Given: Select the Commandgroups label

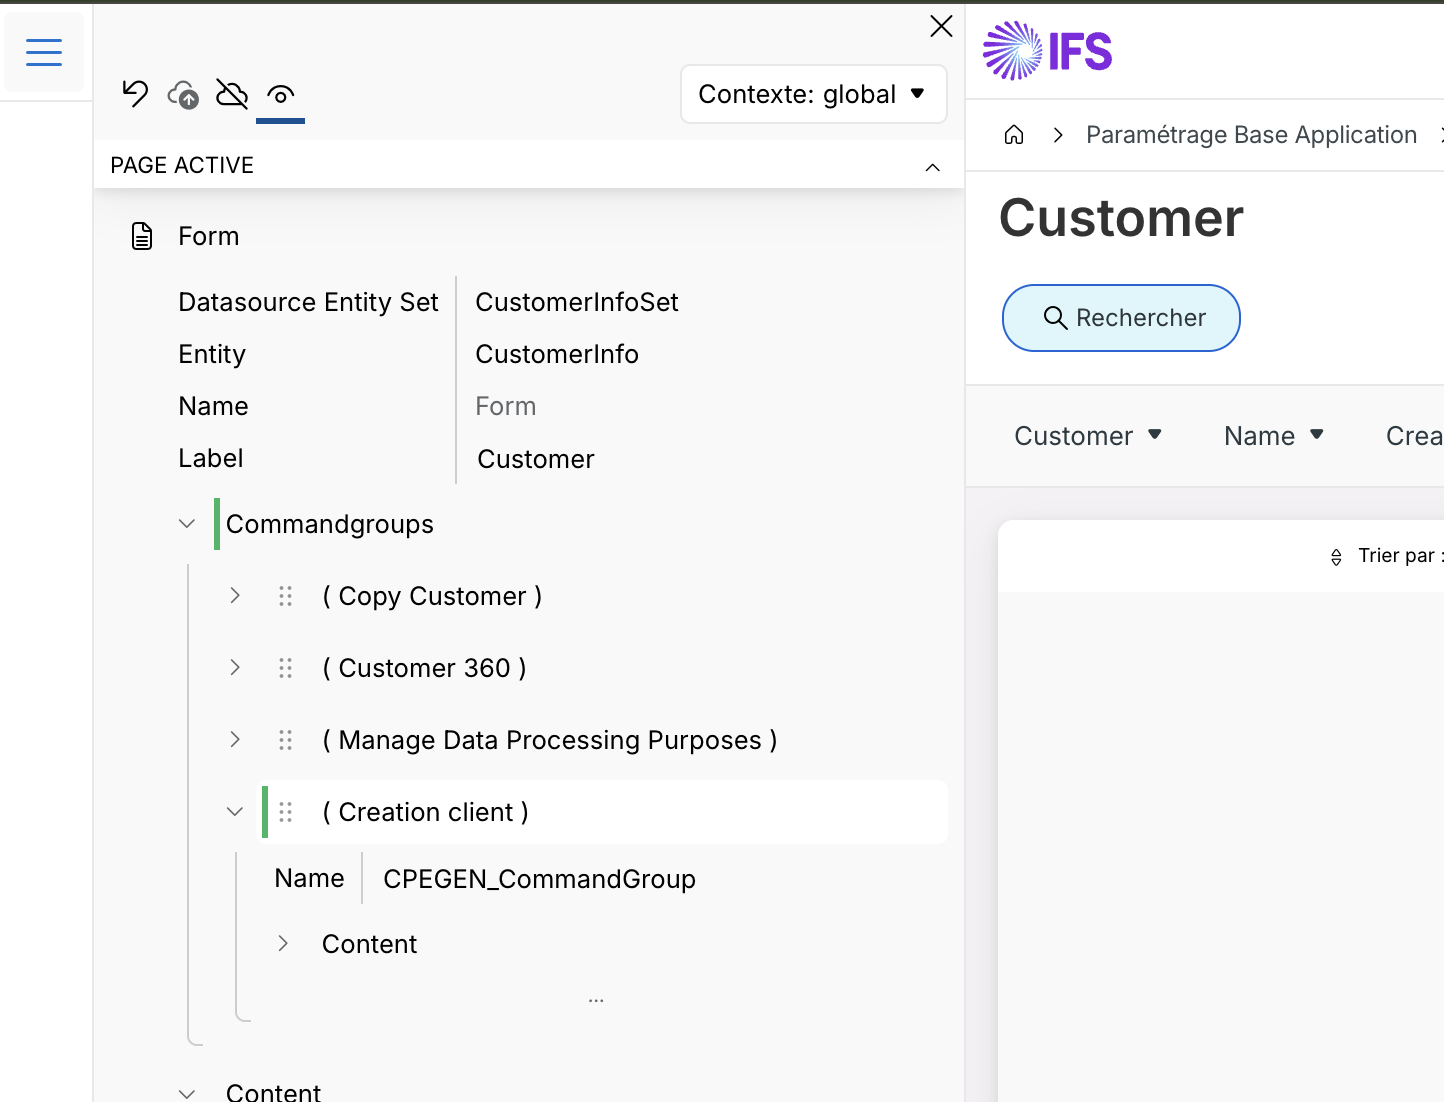Looking at the screenshot, I should click(x=330, y=524).
